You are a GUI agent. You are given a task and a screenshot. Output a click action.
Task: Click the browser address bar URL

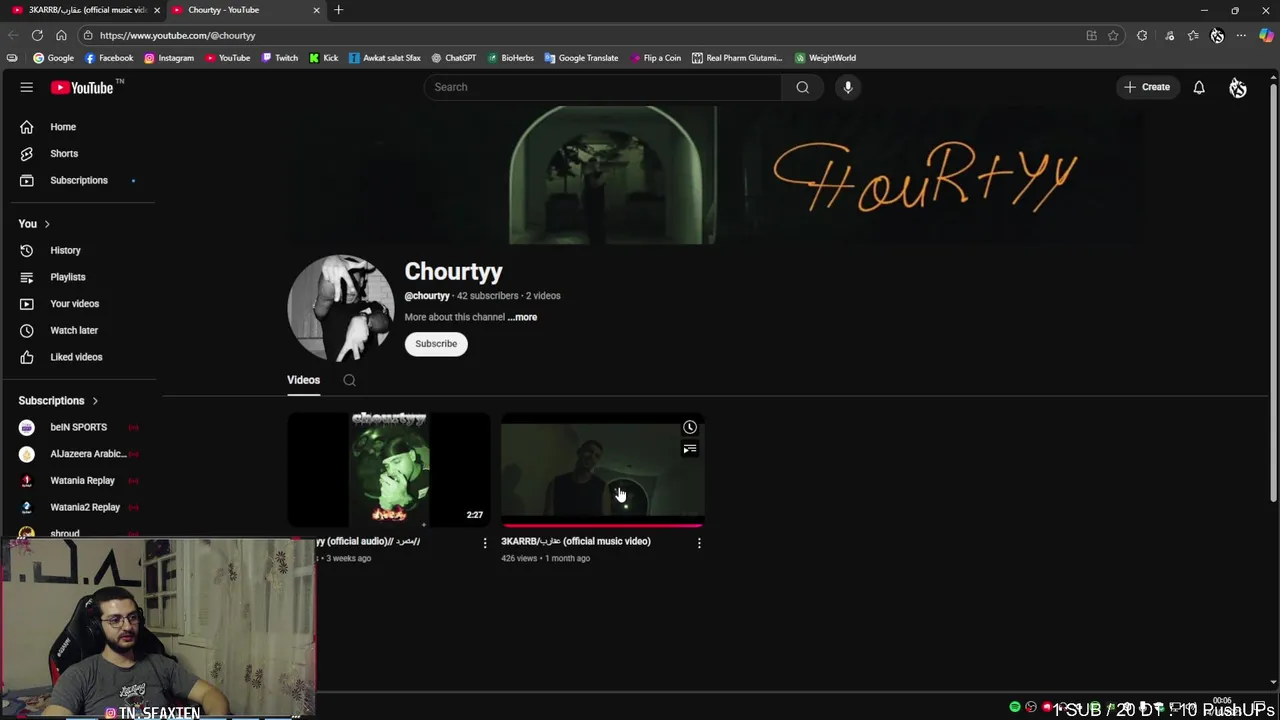click(177, 35)
